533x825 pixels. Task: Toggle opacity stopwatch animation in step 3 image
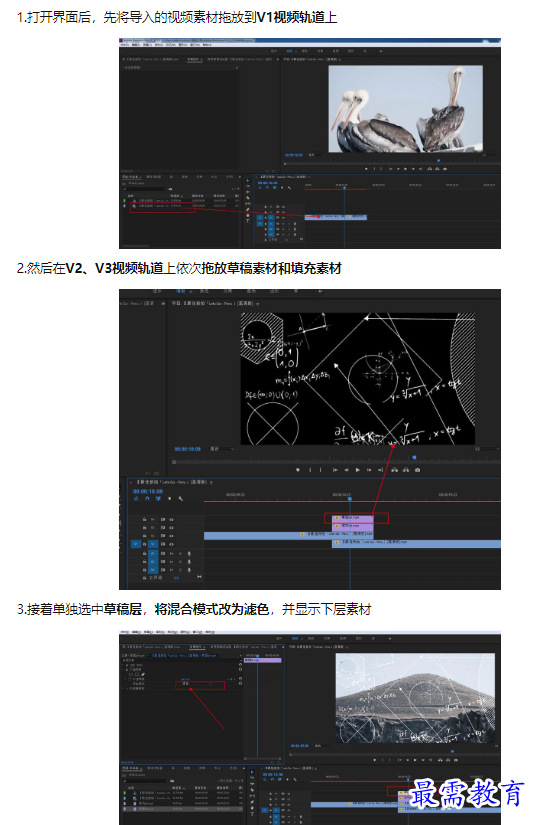(x=130, y=679)
